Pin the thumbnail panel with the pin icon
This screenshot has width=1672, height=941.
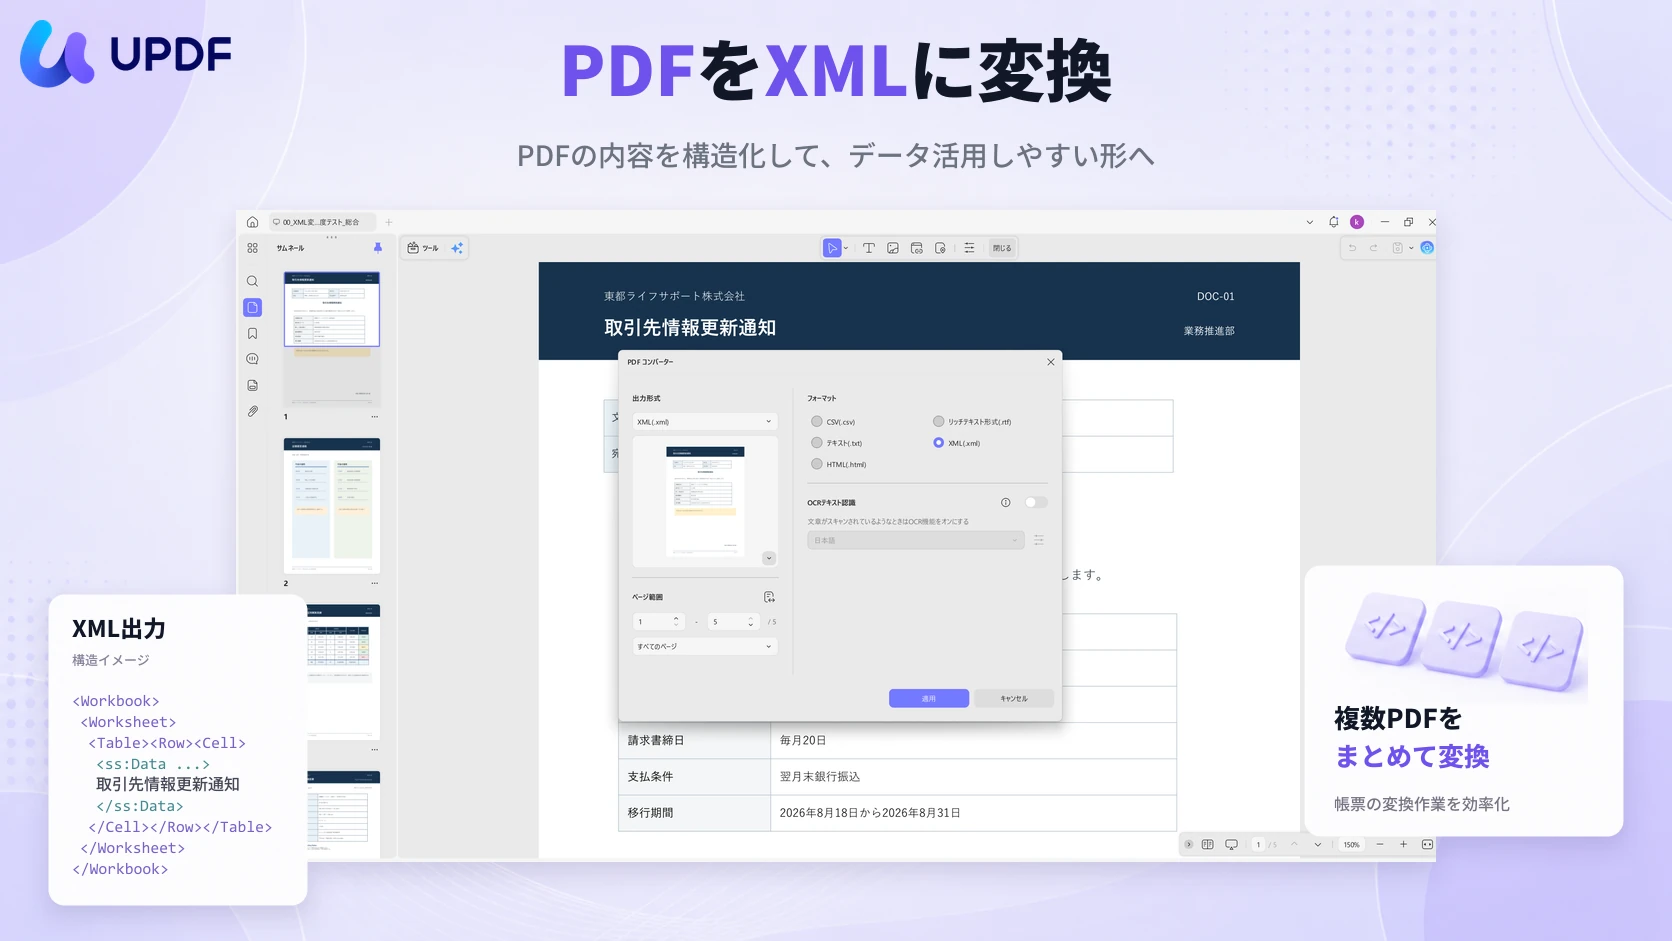click(x=377, y=248)
